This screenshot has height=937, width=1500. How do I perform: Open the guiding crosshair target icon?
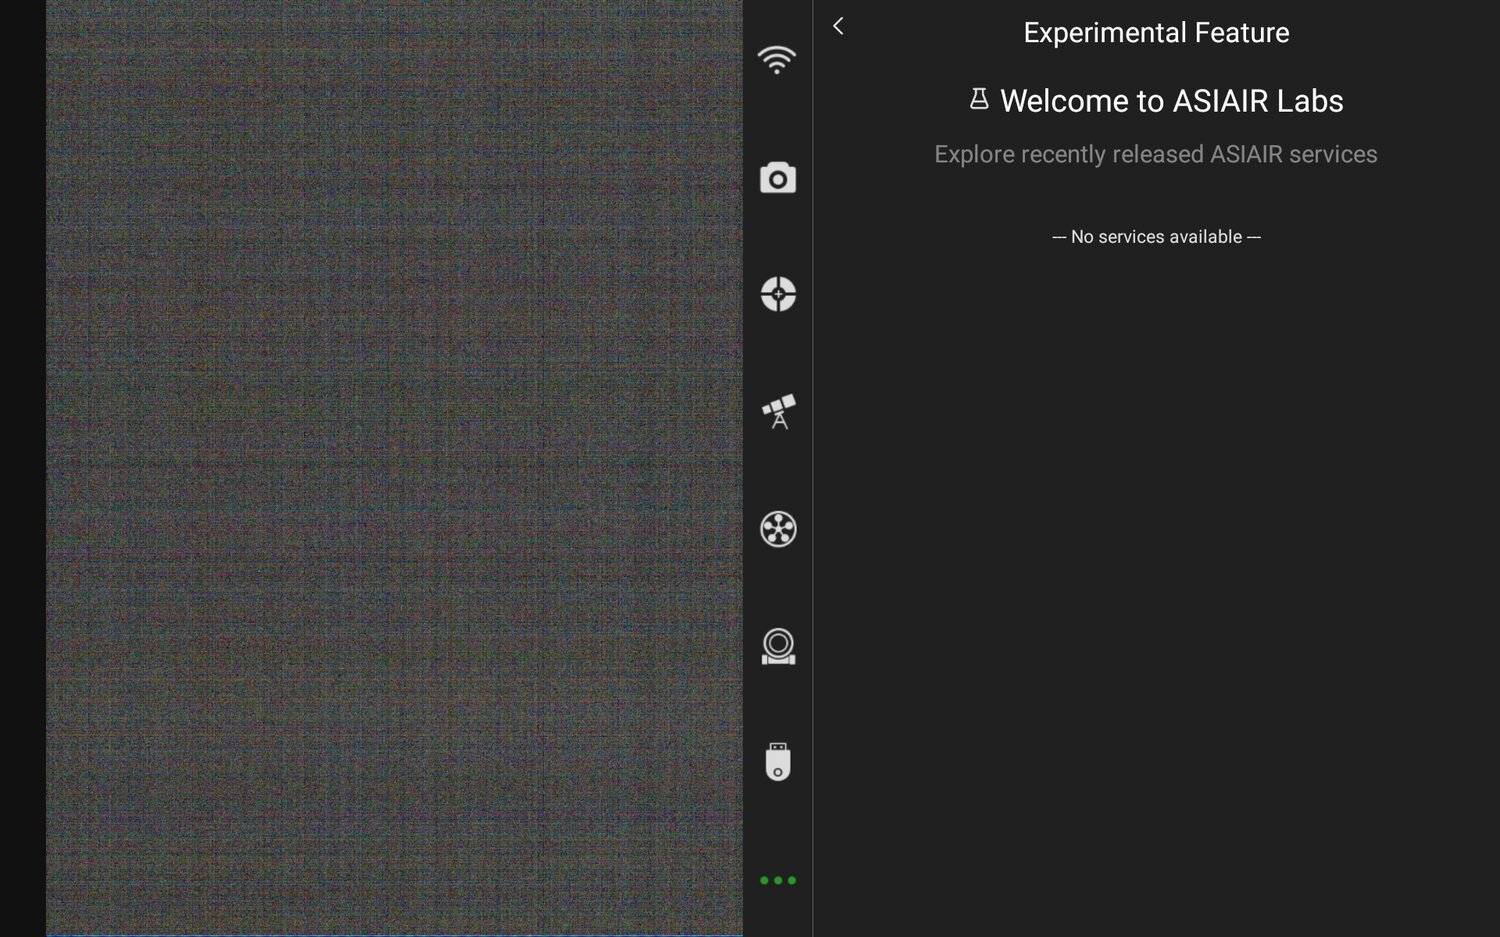778,295
